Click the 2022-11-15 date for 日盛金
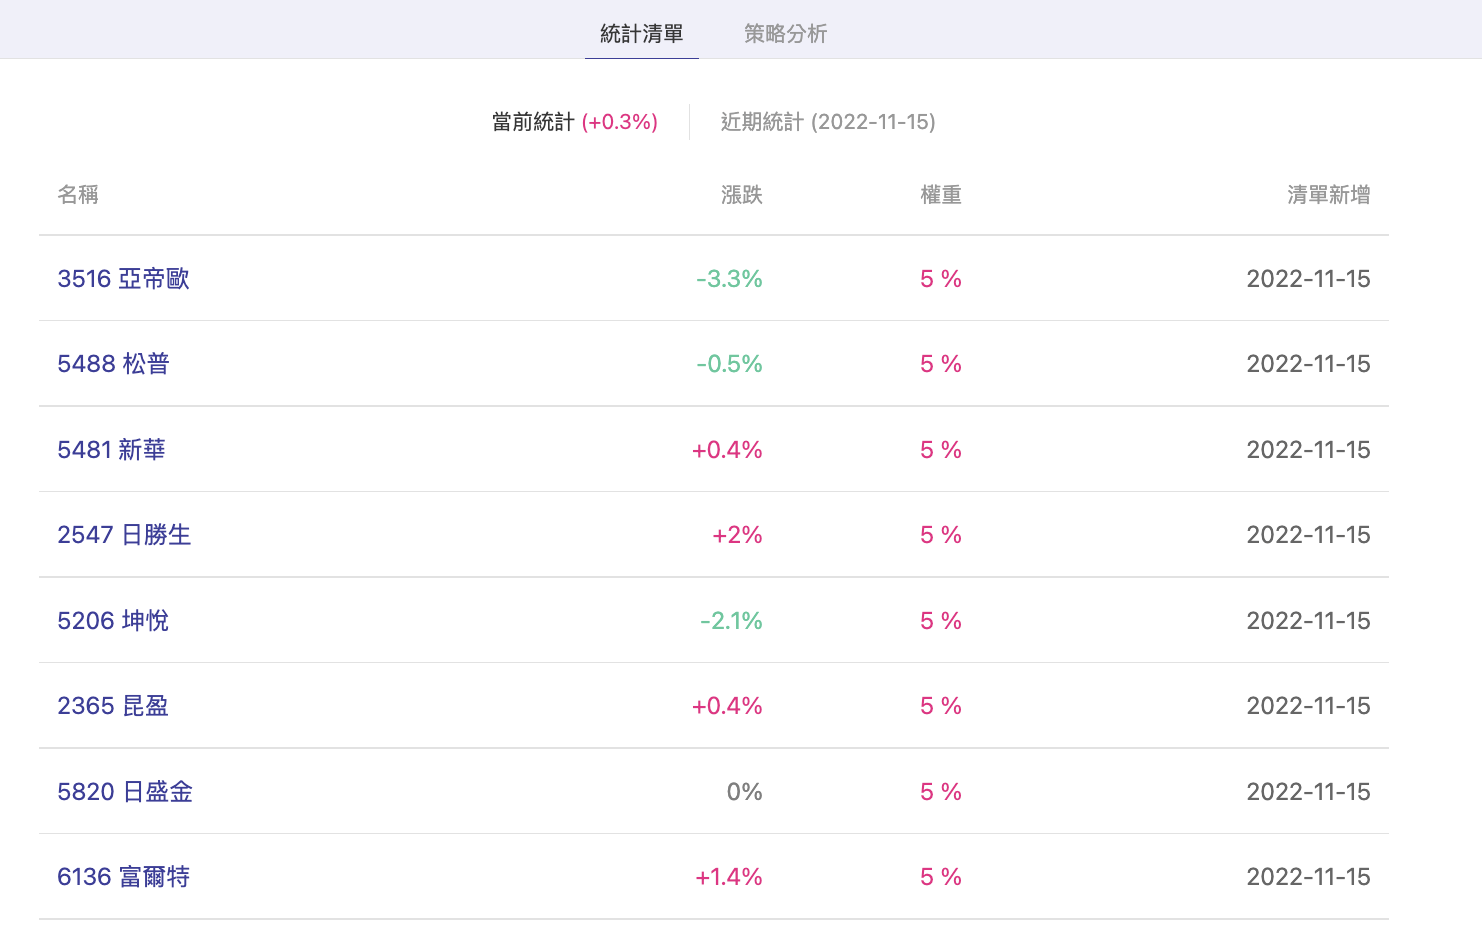The width and height of the screenshot is (1482, 926). (1308, 792)
